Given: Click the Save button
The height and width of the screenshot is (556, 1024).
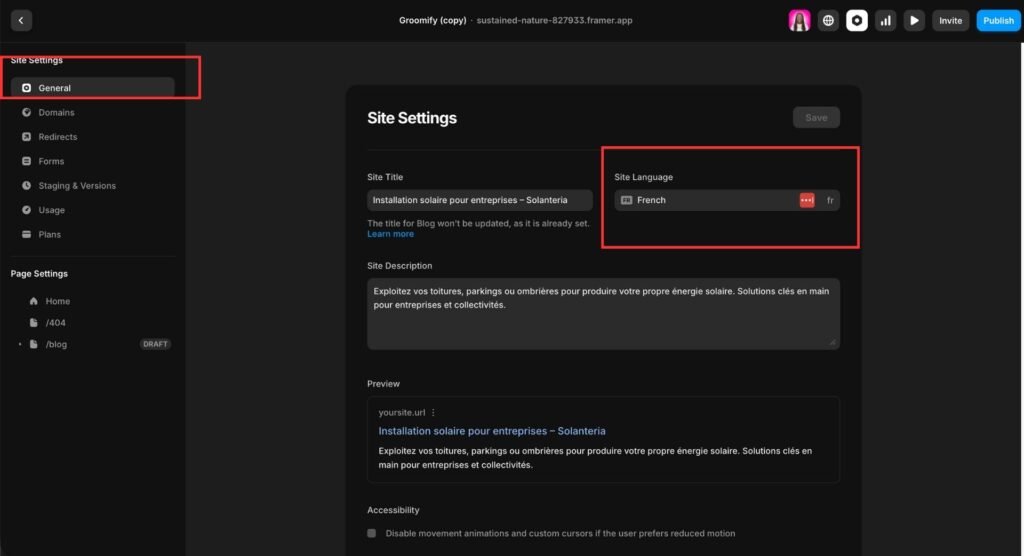Looking at the screenshot, I should point(816,118).
